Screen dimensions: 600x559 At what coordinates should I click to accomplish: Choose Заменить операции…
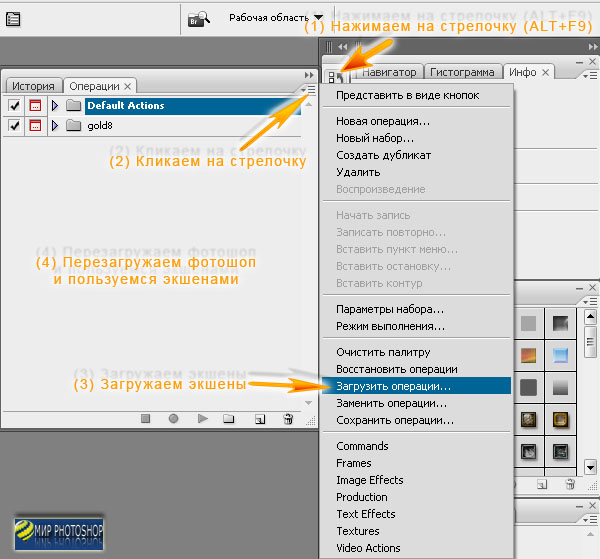pos(416,403)
